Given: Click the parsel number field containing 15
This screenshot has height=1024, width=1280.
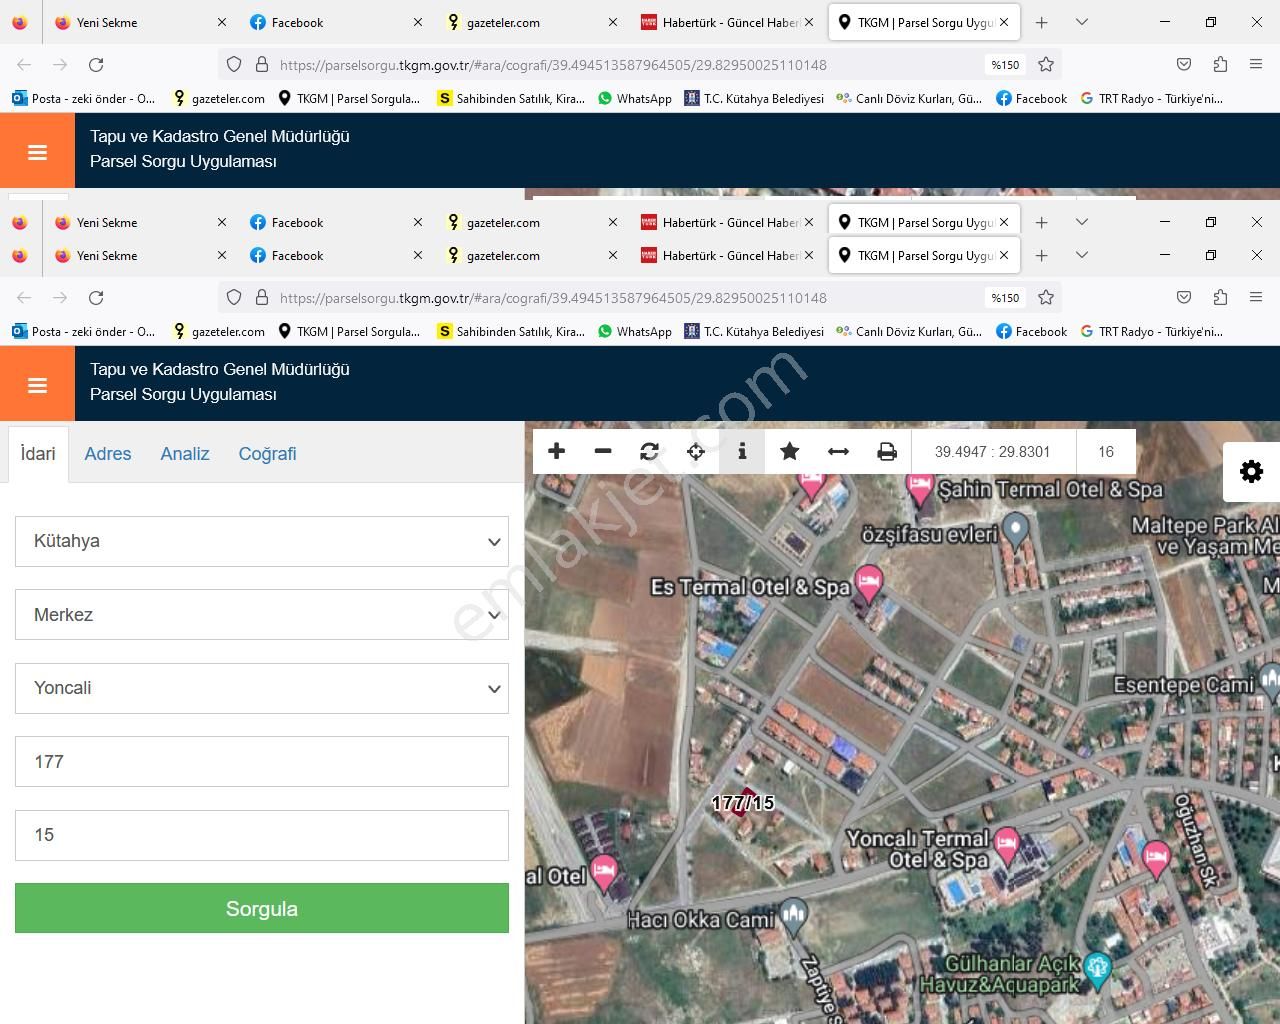Looking at the screenshot, I should [262, 835].
